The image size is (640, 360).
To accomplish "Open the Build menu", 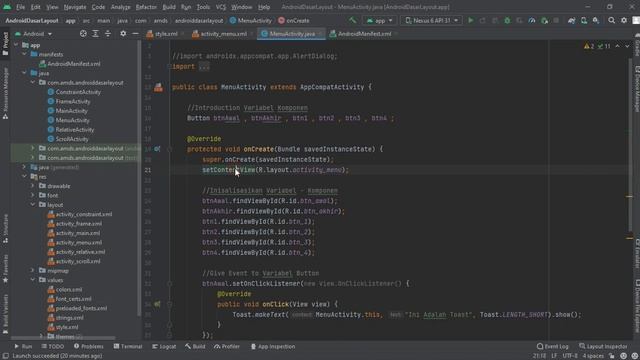I will pos(169,7).
